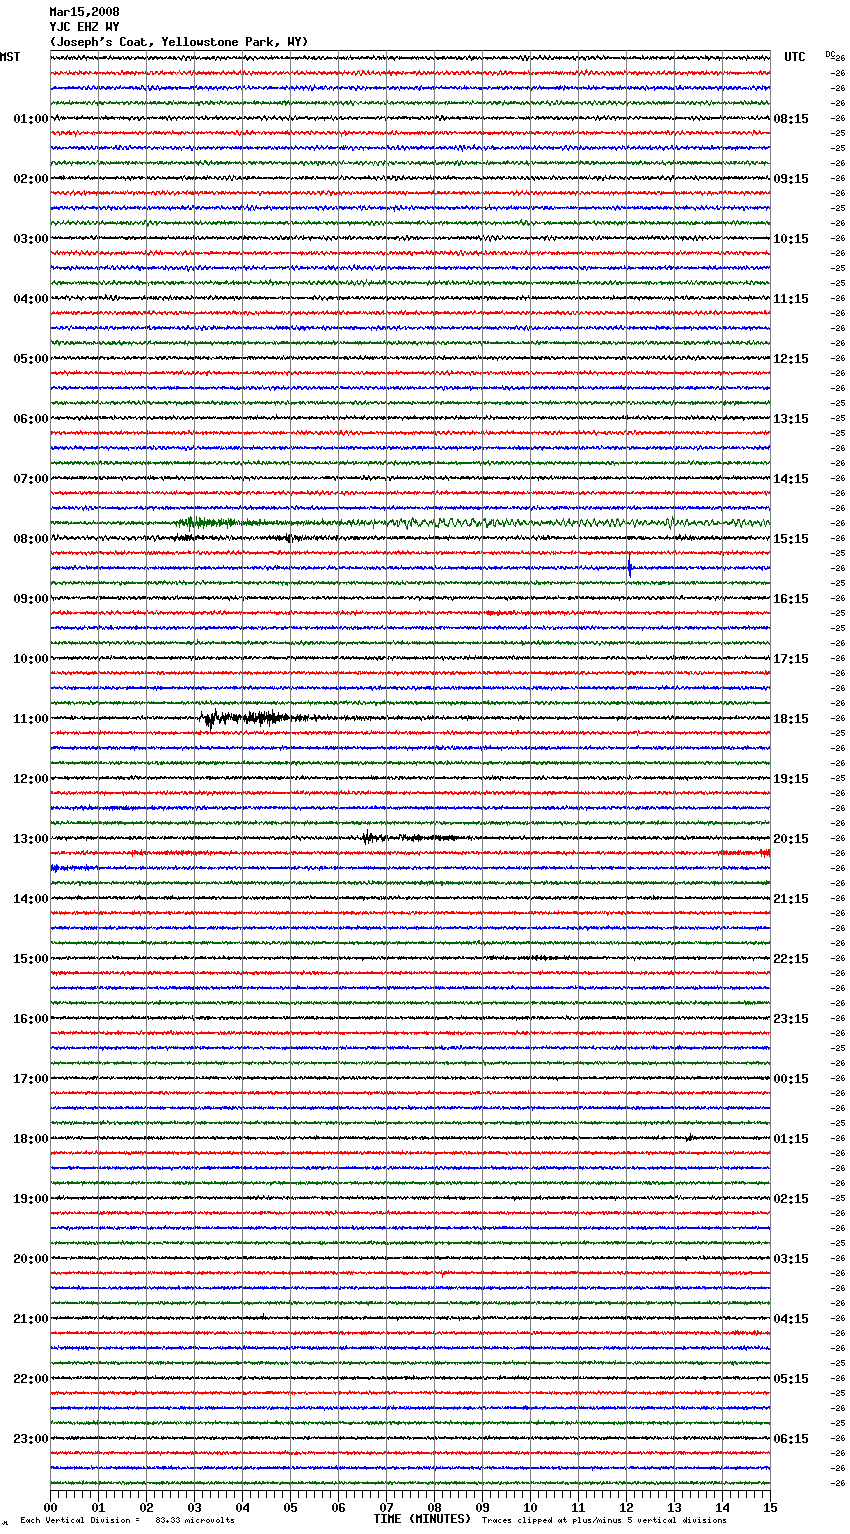This screenshot has height=1534, width=850.
Task: Select the 03:15 UTC time label
Action: pyautogui.click(x=791, y=1259)
